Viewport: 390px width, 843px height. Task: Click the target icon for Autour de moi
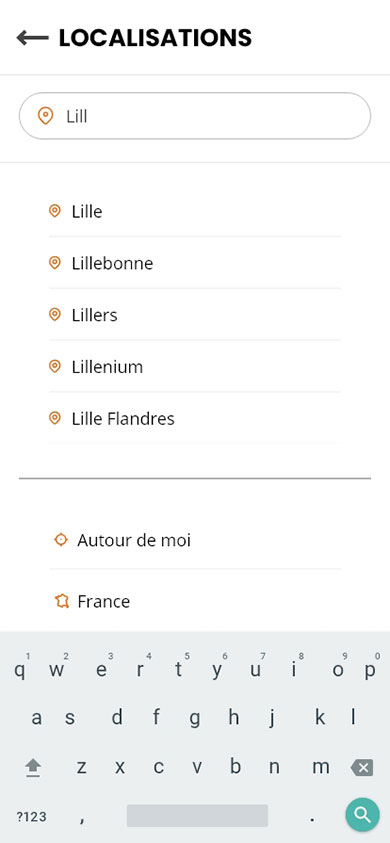point(61,540)
